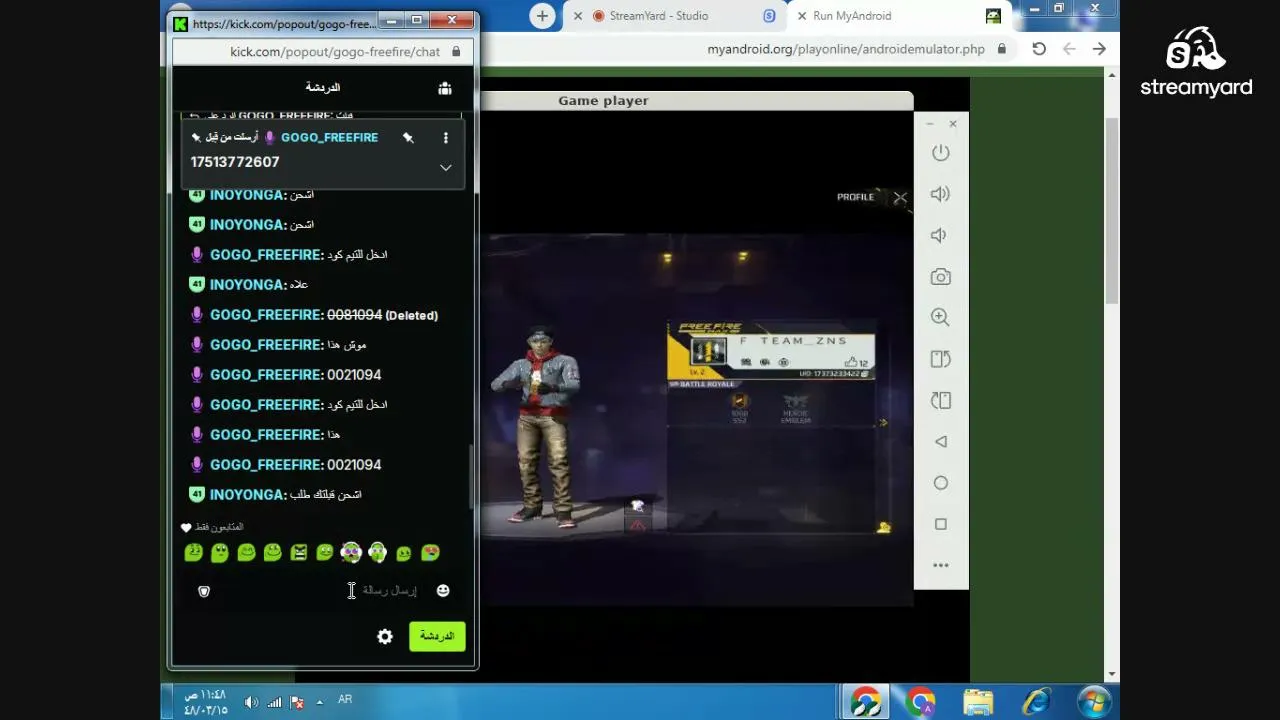Click the like thumbs-up on the profile card
The image size is (1280, 720).
click(851, 362)
